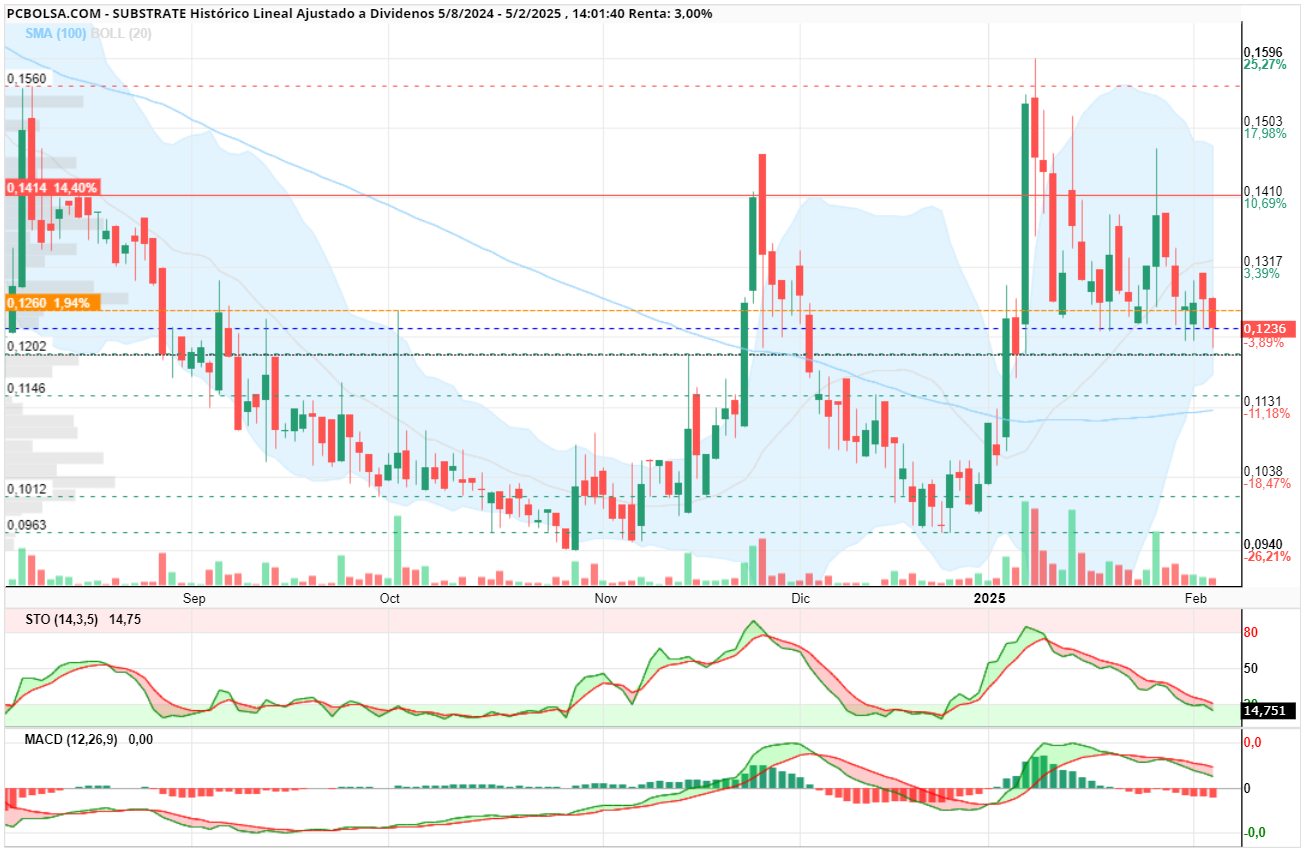The image size is (1305, 852).
Task: Click the 3,39% percentage label
Action: (x=1261, y=273)
